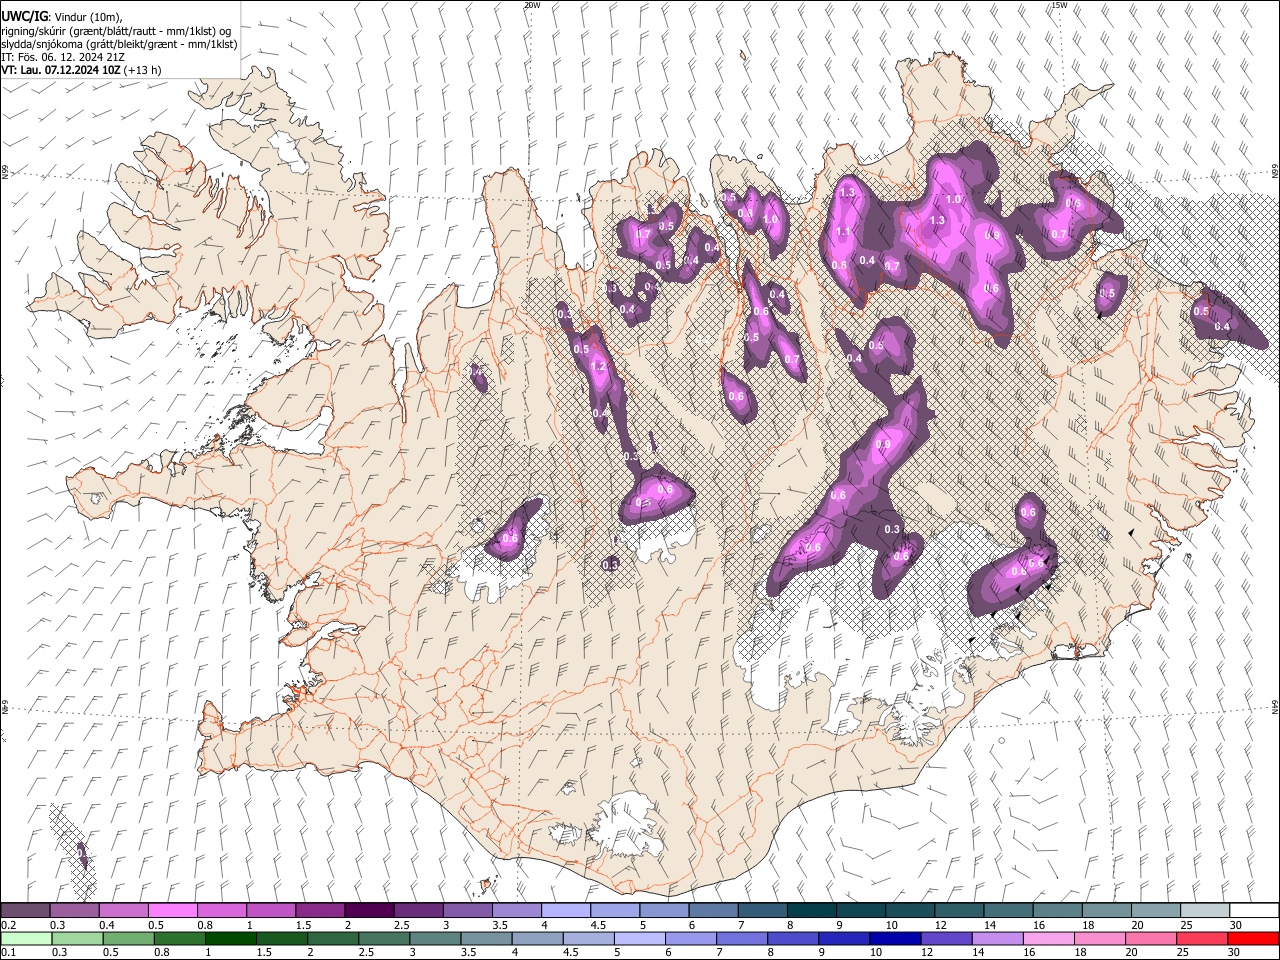Click the 'IT: Fös. 06. 12. 2024 21Z' line
The width and height of the screenshot is (1280, 960).
tap(63, 57)
